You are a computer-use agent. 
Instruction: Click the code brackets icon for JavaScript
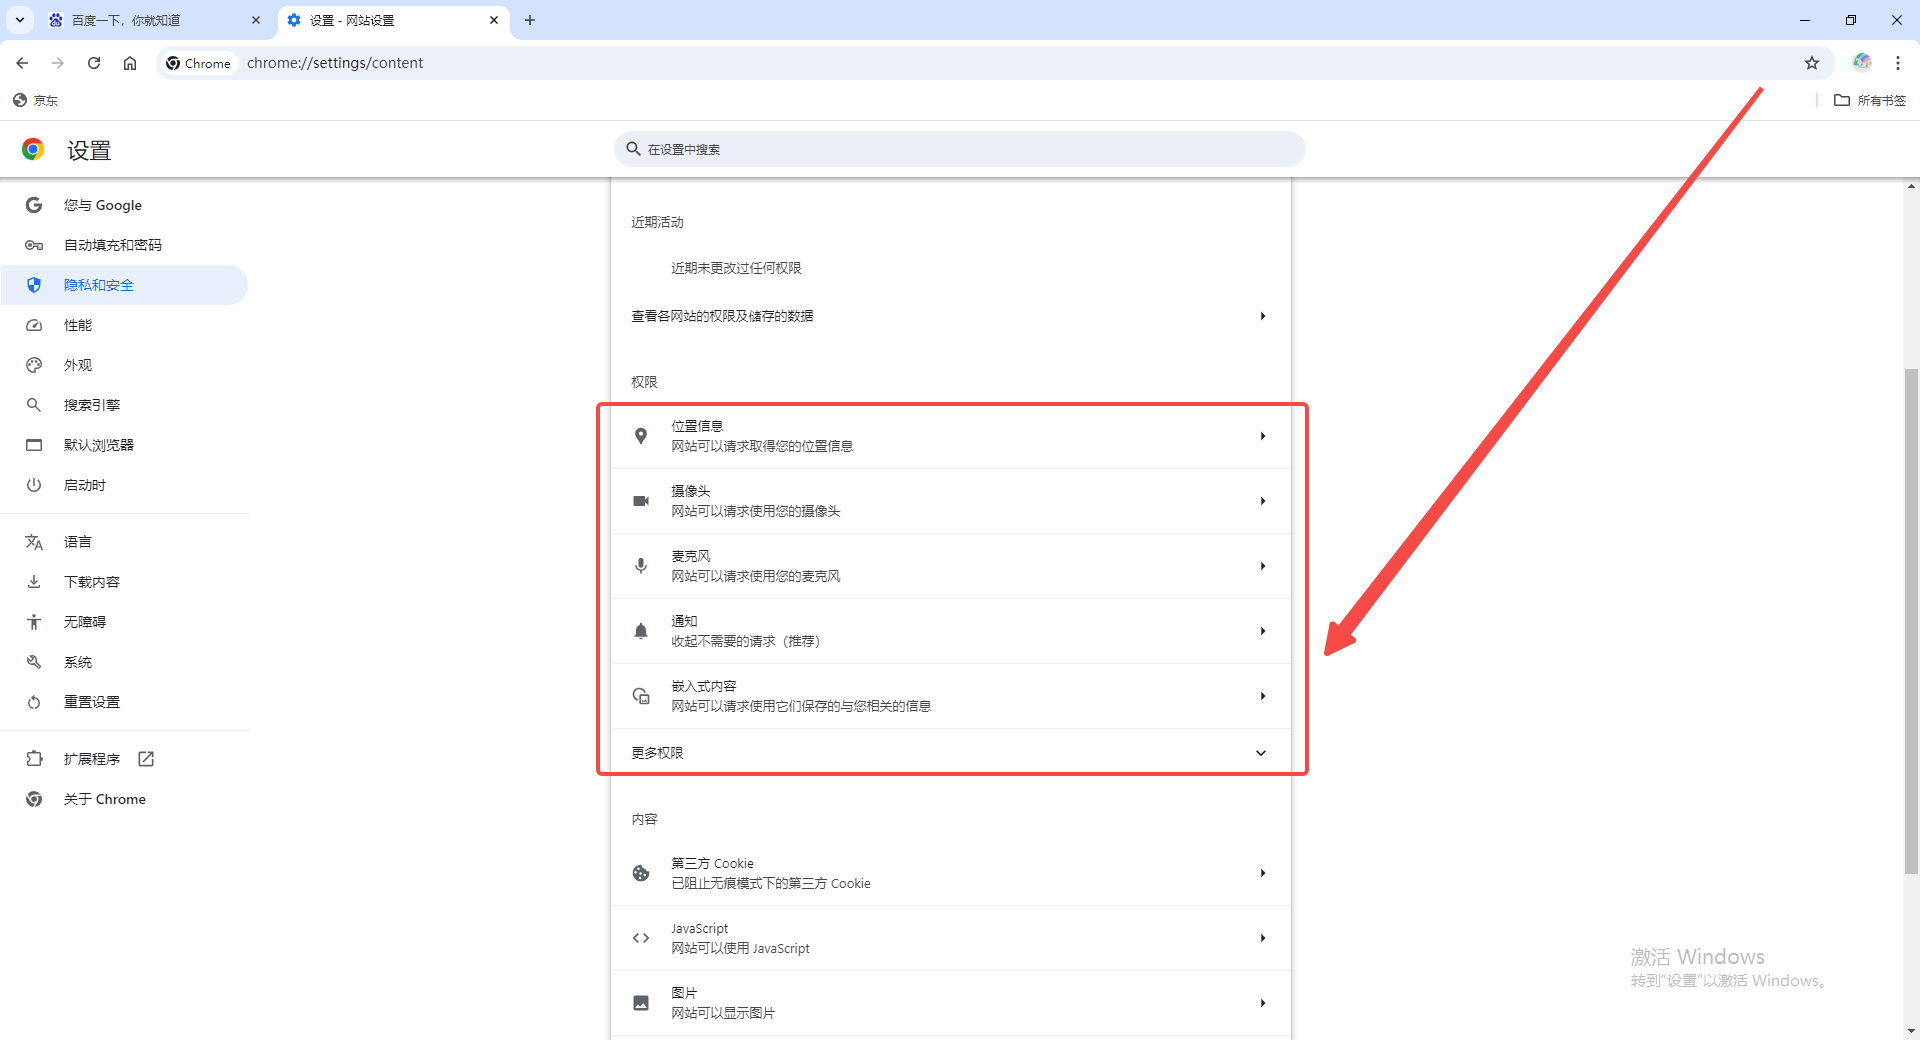(x=641, y=938)
